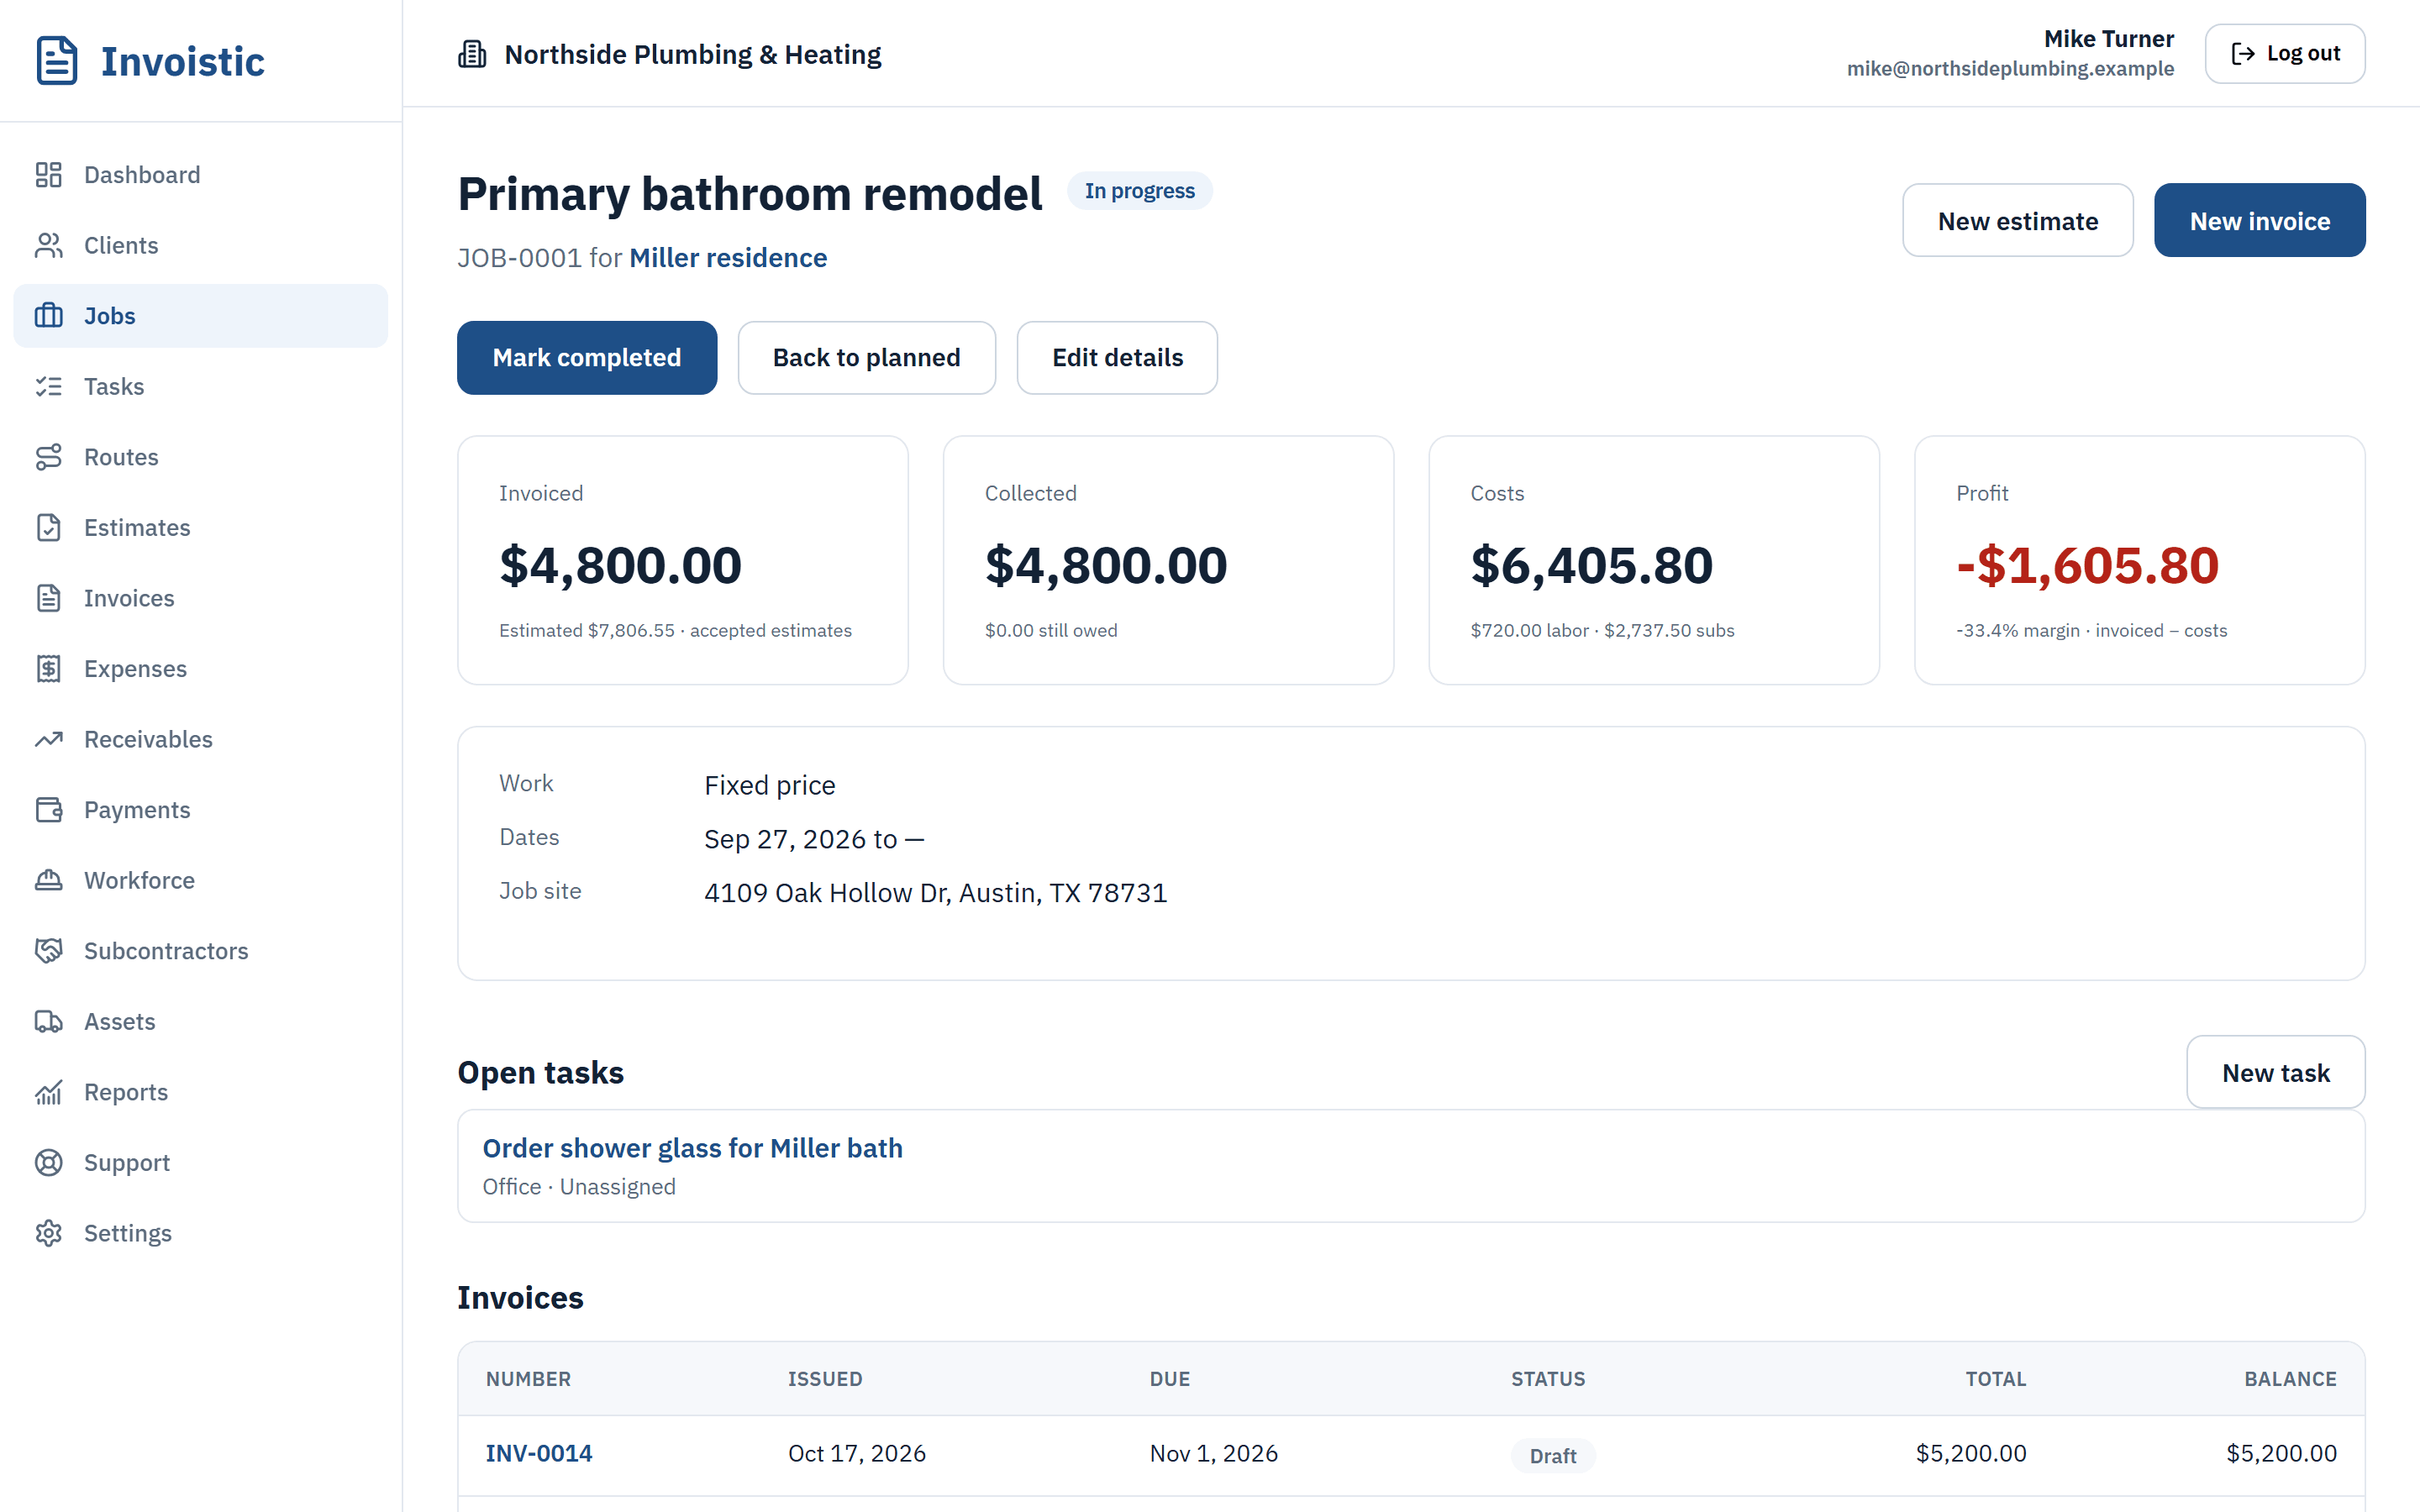Click the New estimate button
This screenshot has width=2420, height=1512.
click(2017, 220)
